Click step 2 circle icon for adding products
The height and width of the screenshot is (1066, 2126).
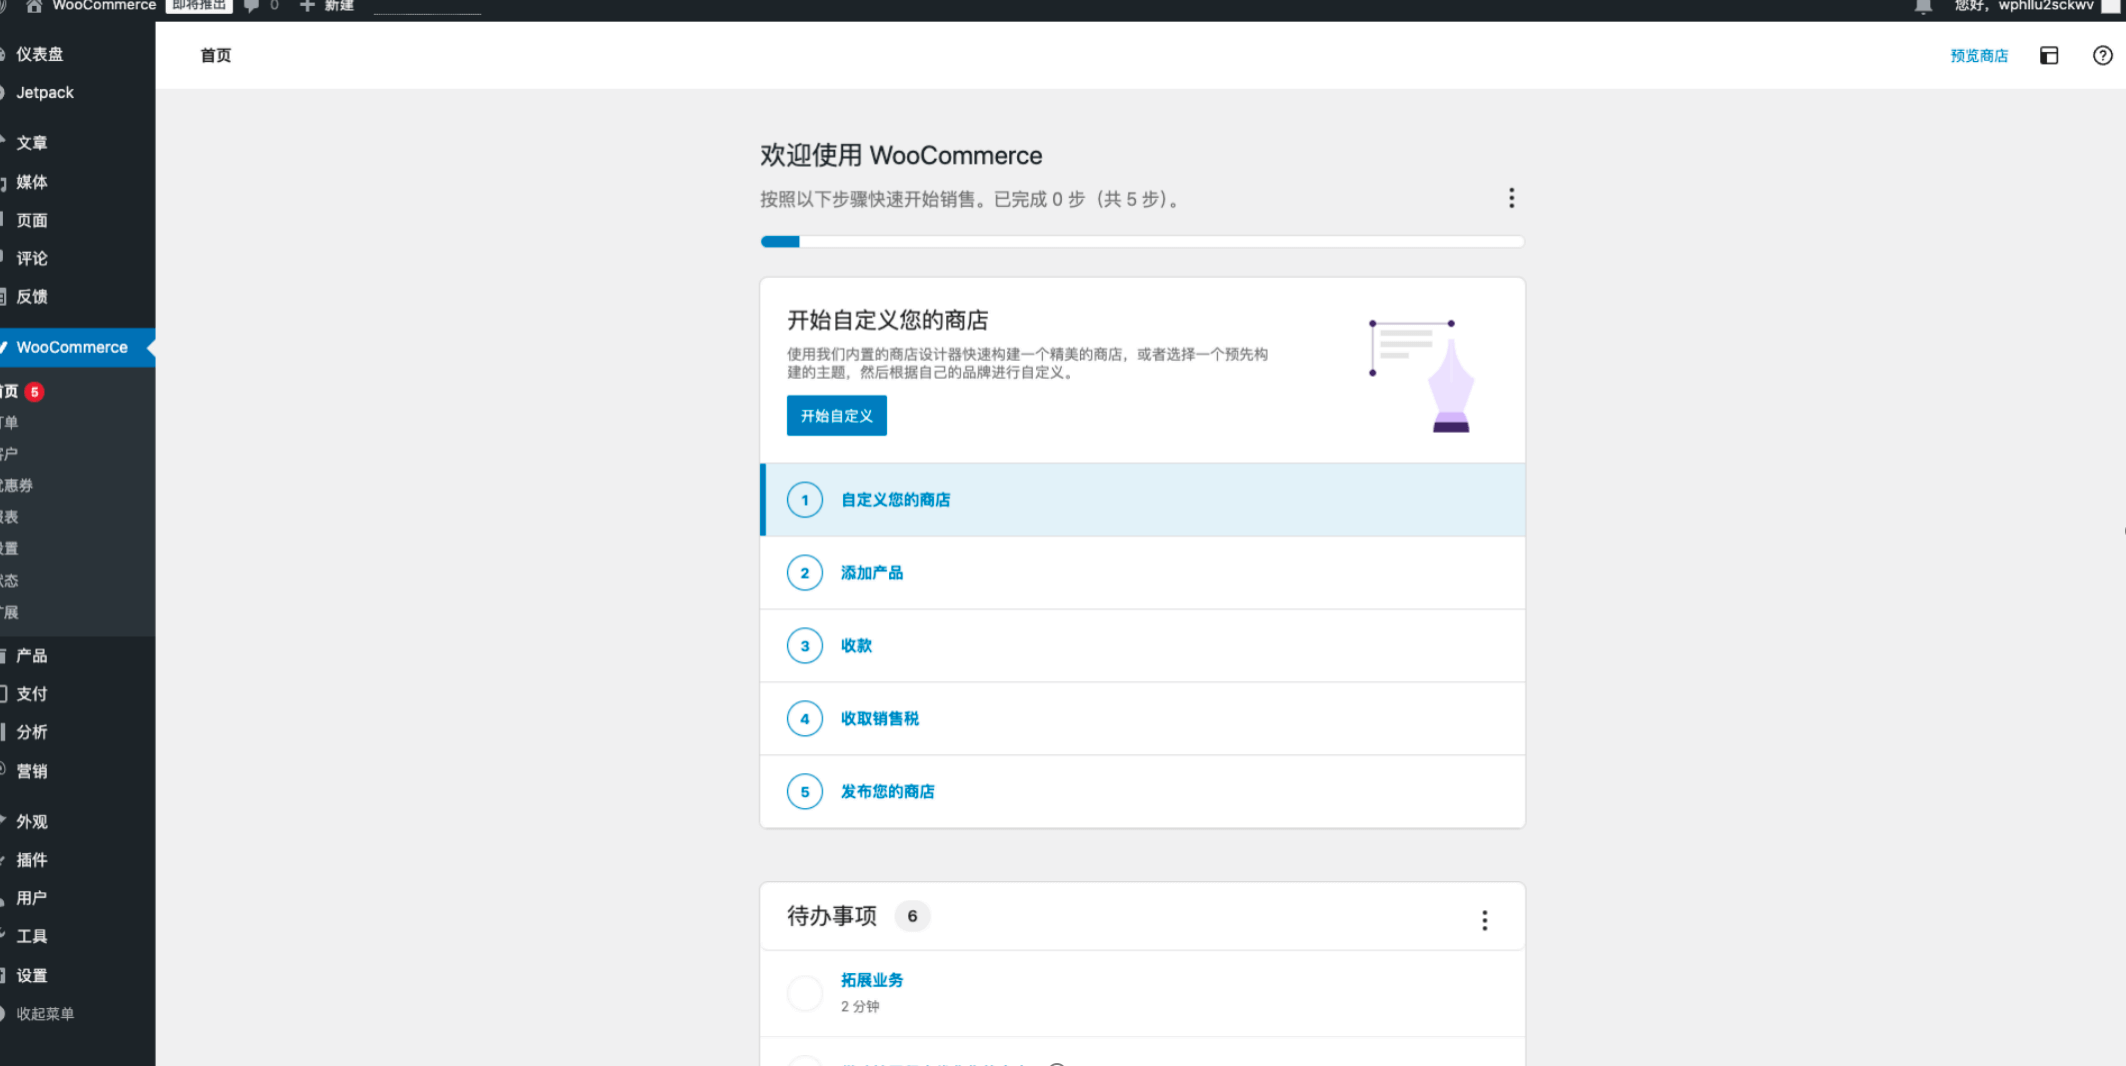[804, 573]
